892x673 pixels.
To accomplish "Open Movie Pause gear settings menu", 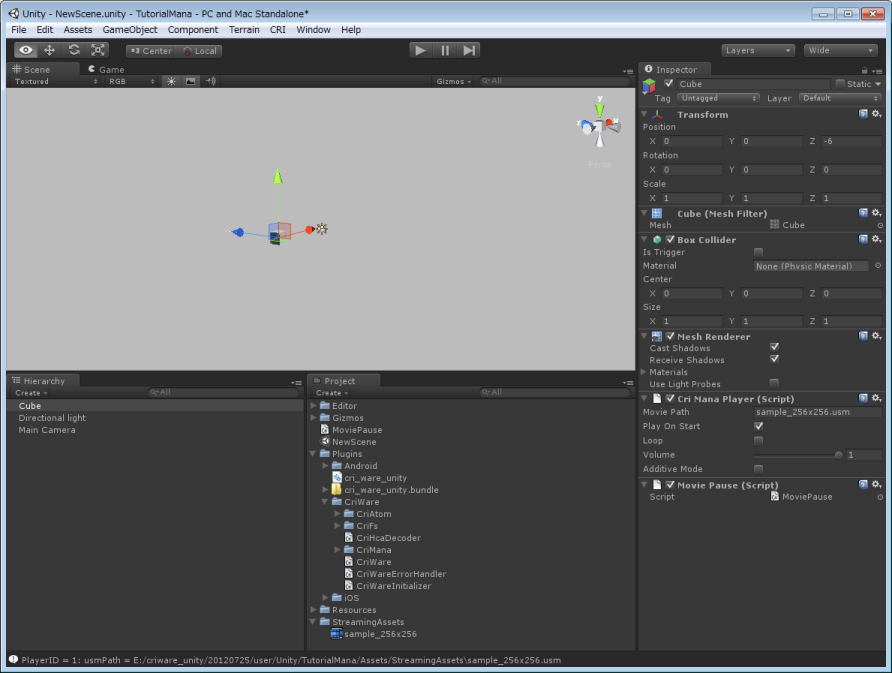I will (x=877, y=485).
